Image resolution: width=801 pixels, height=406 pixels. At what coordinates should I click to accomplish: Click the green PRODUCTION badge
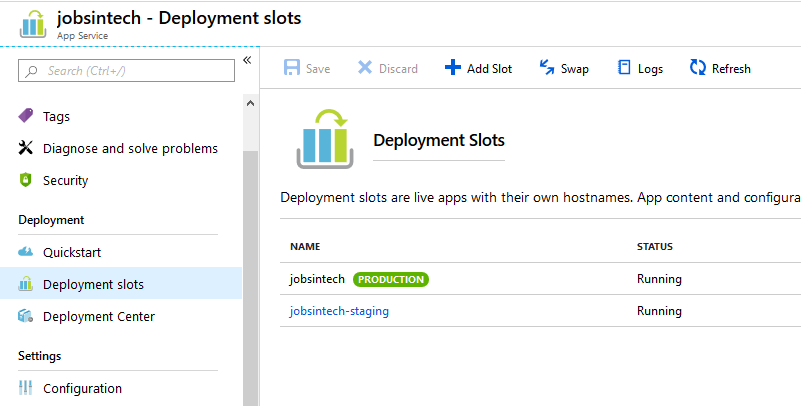391,279
